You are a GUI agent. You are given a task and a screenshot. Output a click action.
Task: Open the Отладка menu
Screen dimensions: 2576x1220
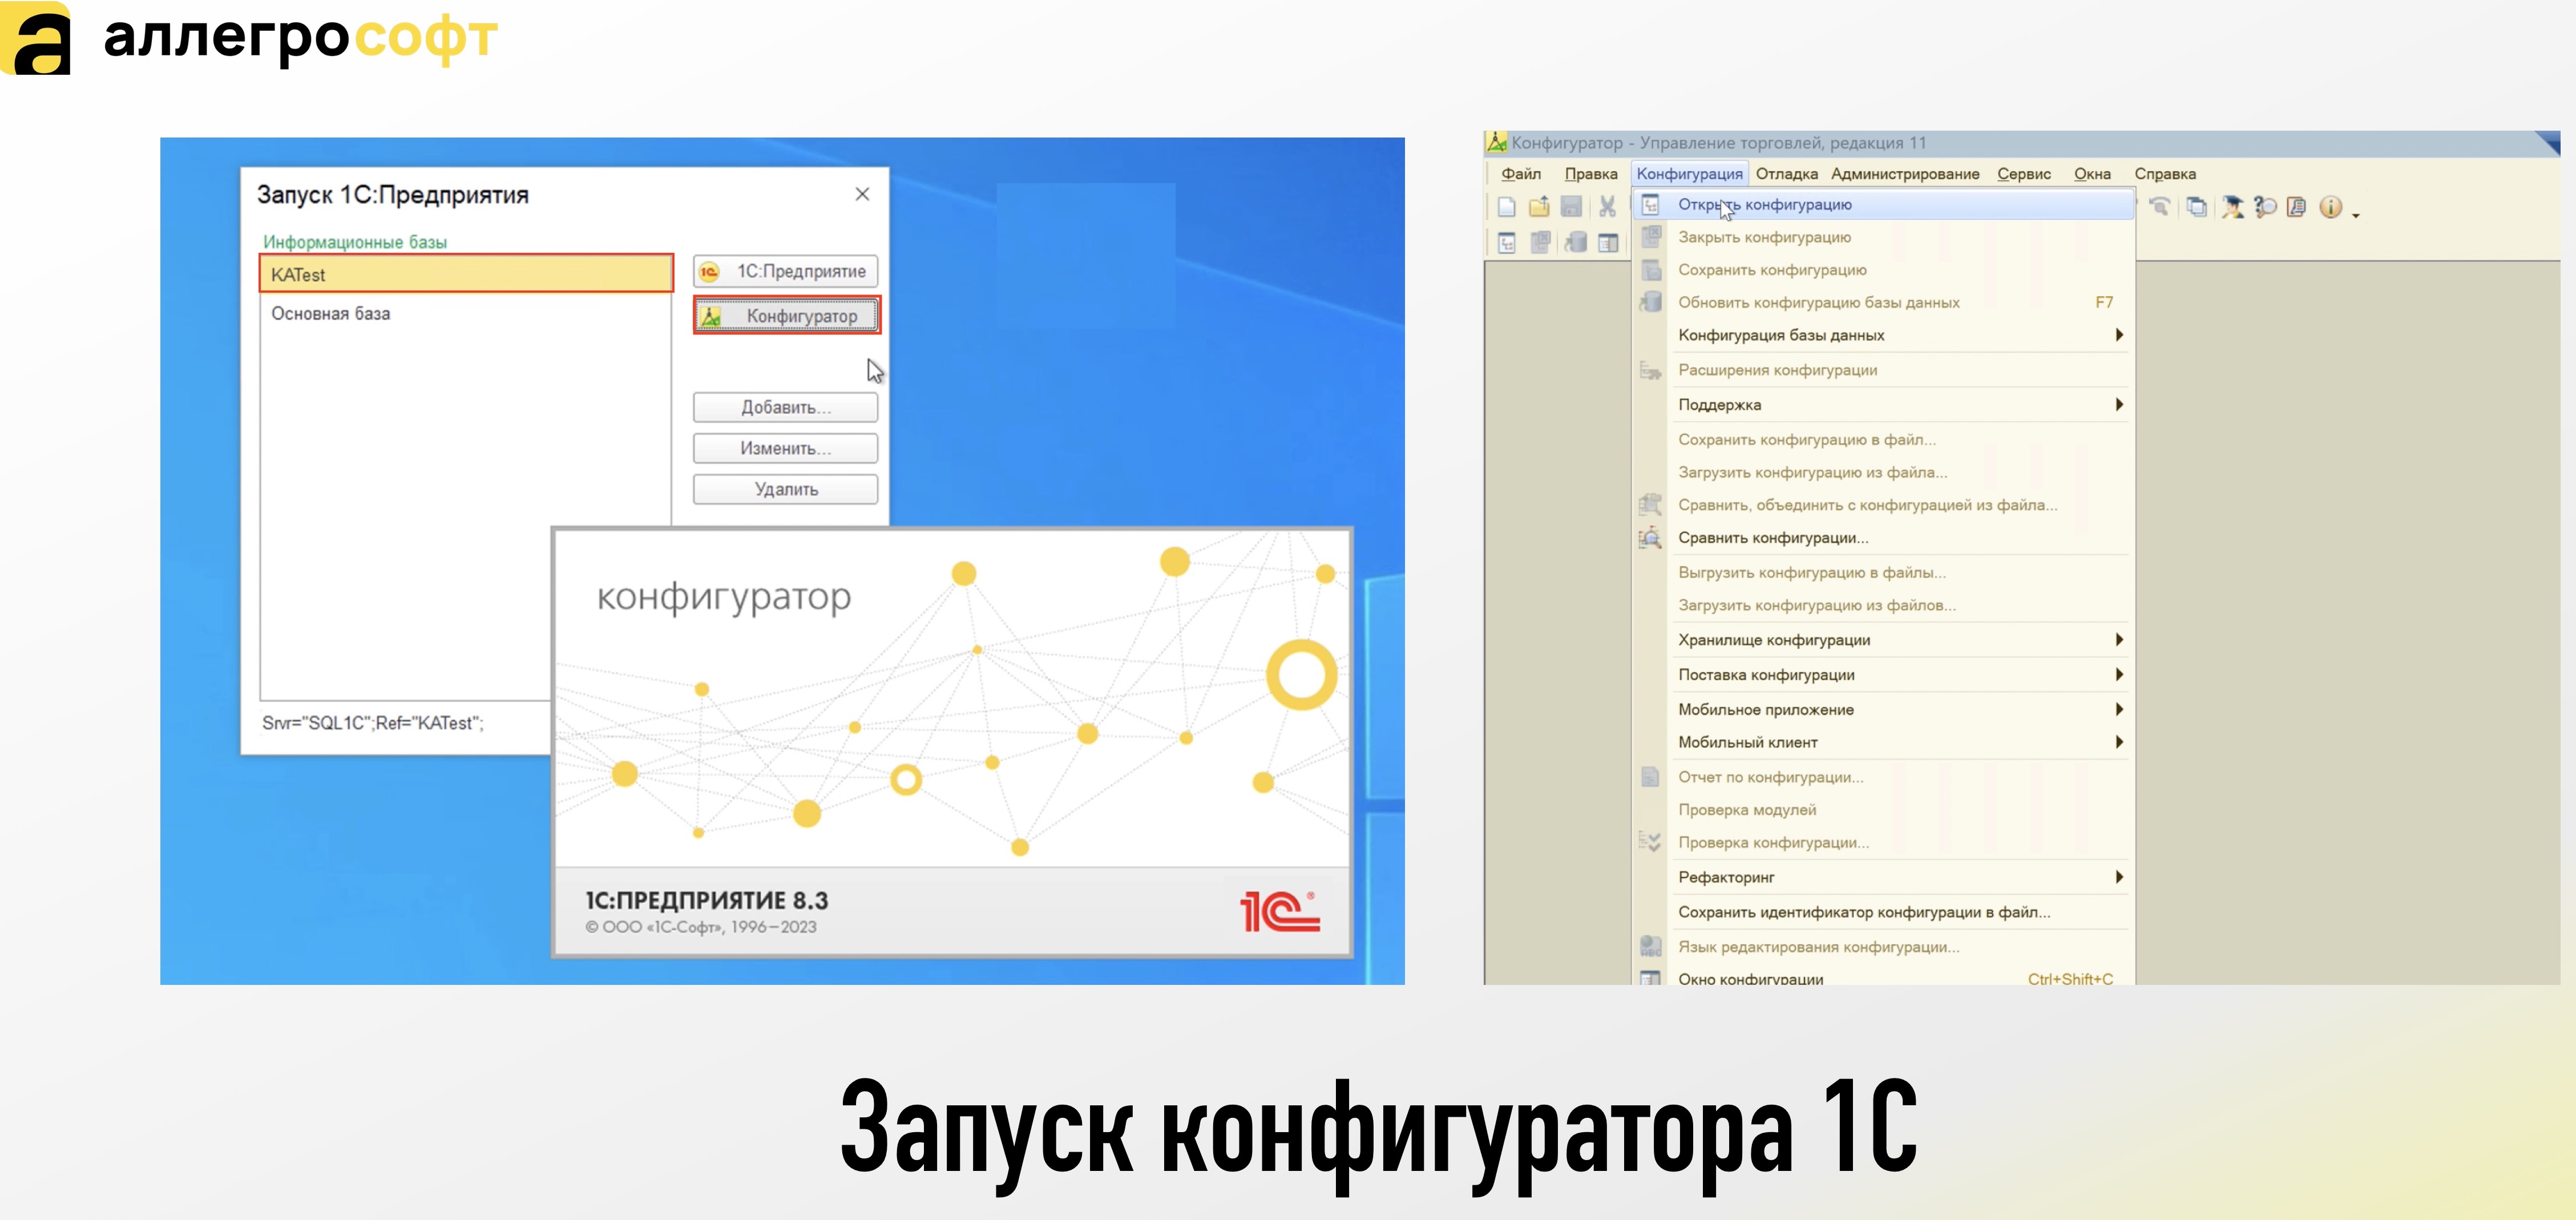click(1787, 174)
